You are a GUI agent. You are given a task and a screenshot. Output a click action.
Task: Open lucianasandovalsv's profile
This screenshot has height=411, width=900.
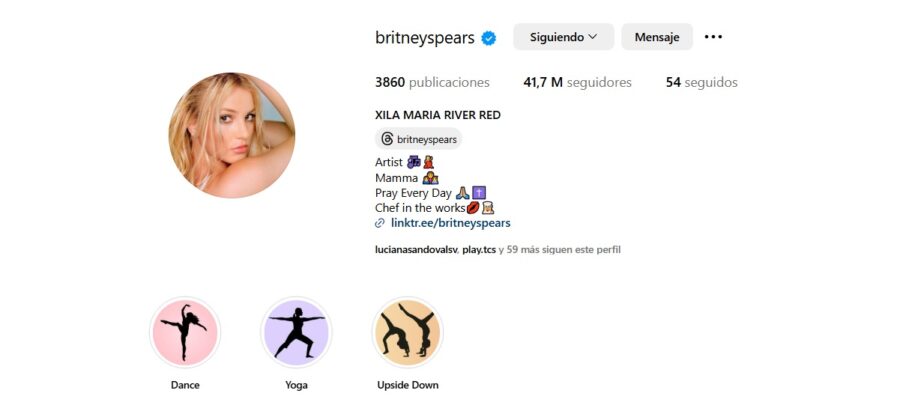click(416, 250)
